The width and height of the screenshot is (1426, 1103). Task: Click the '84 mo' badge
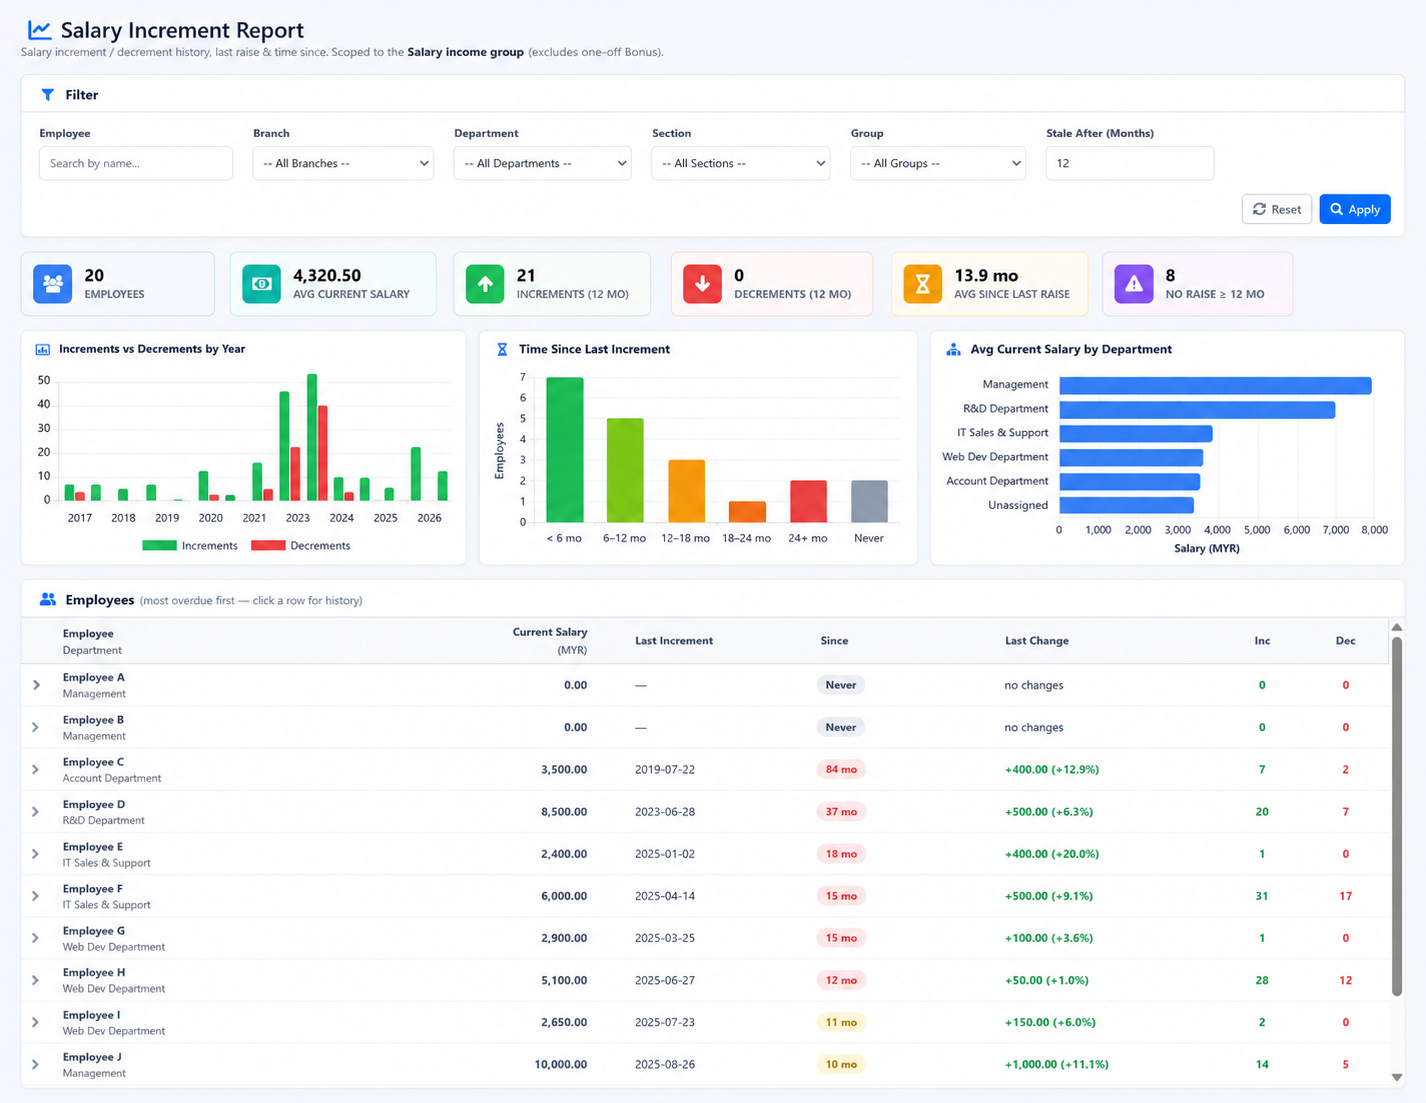(x=841, y=769)
